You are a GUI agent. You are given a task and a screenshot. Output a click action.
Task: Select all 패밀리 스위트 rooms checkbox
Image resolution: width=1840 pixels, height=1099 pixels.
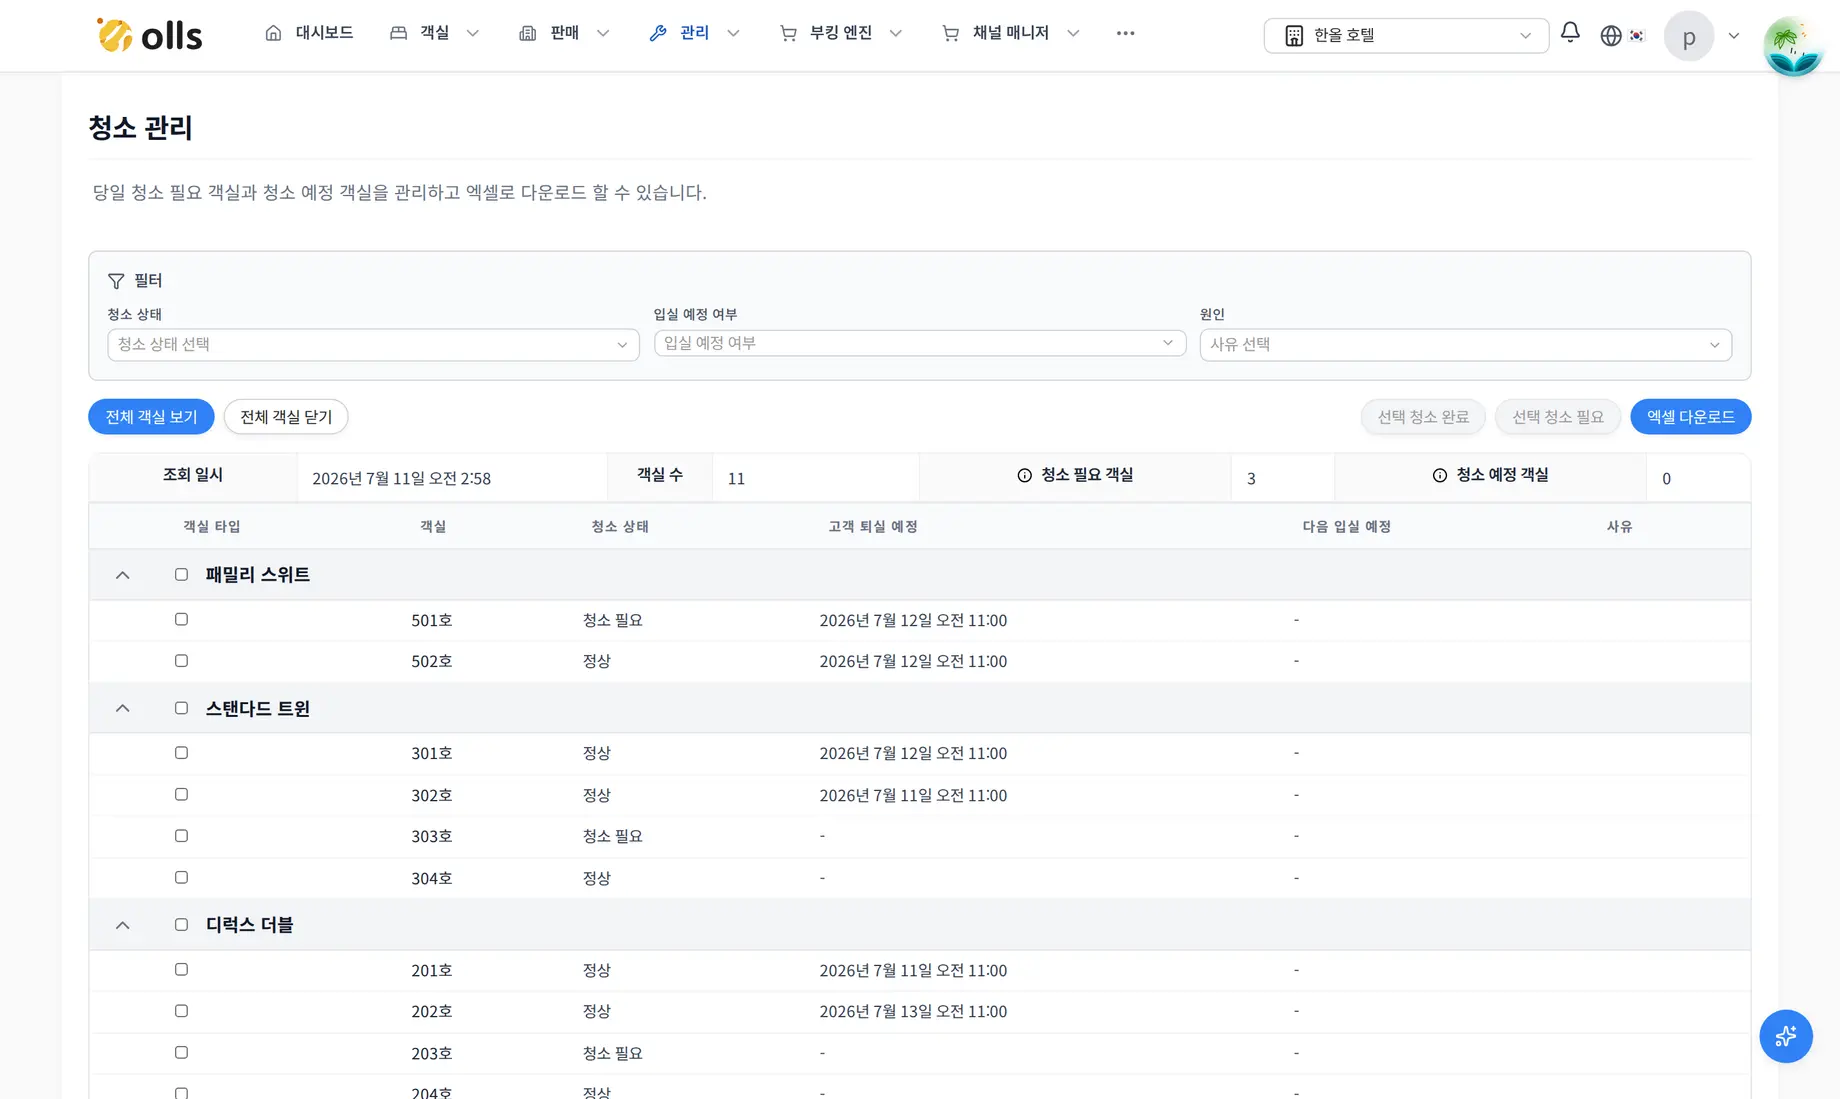[x=181, y=574]
